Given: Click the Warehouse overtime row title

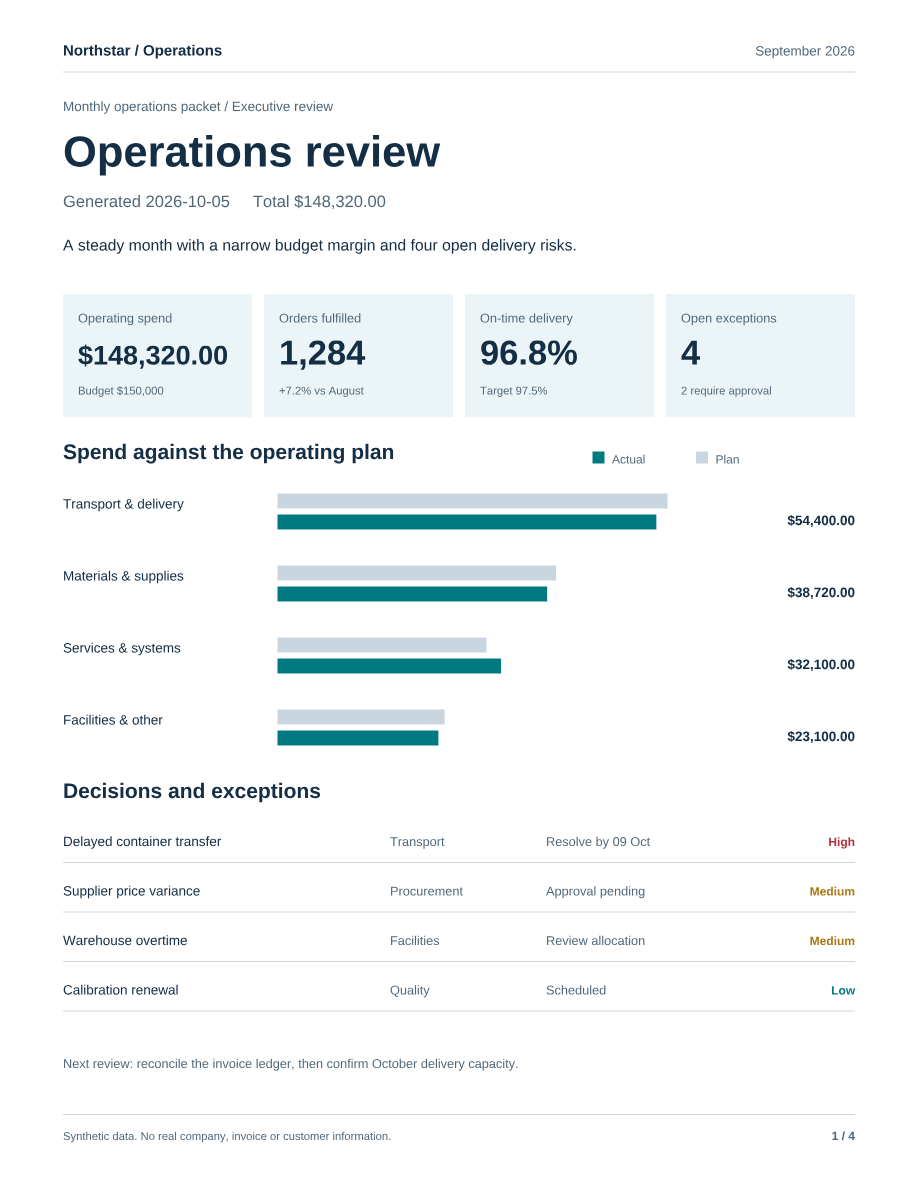Looking at the screenshot, I should [x=125, y=940].
